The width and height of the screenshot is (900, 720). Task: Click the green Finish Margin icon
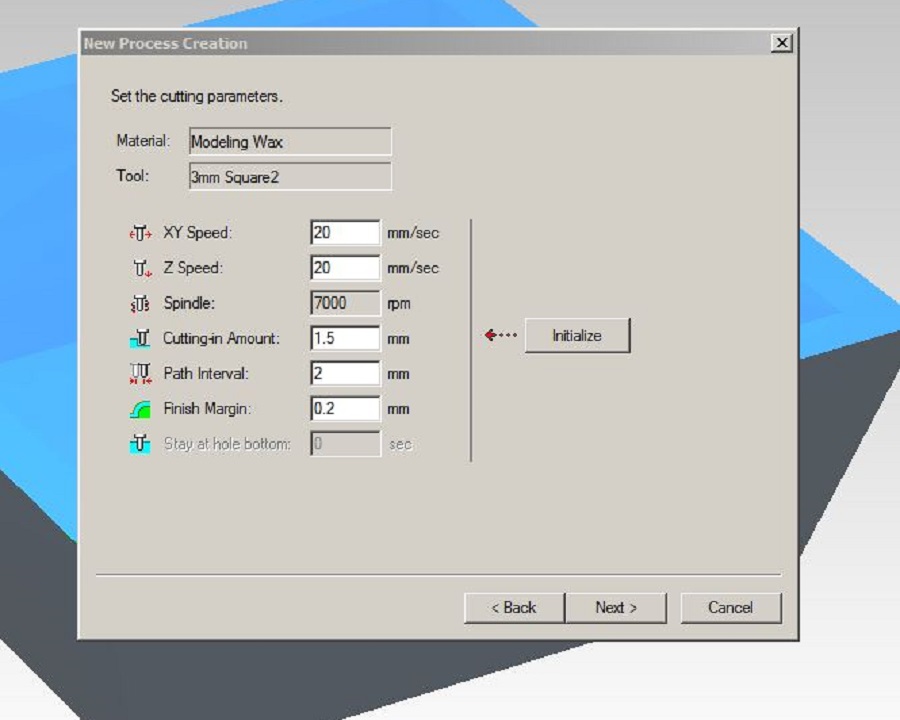pos(141,409)
